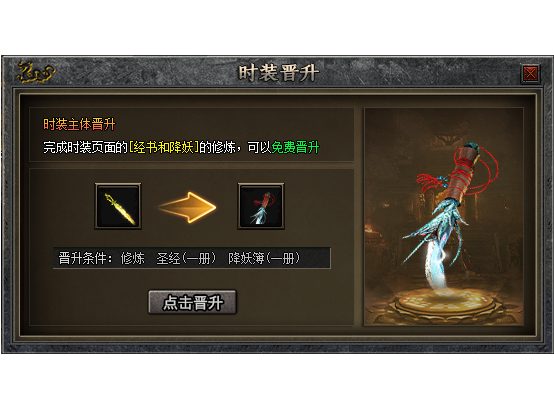The width and height of the screenshot is (554, 409).
Task: Click the glowing golden pedestal in preview
Action: [445, 303]
